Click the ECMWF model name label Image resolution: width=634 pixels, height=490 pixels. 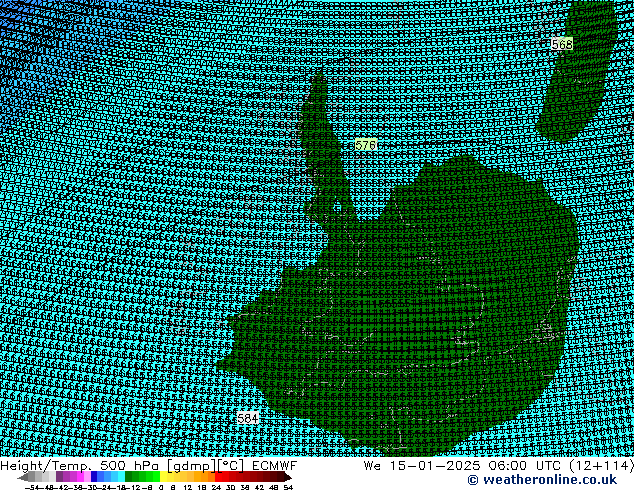pyautogui.click(x=275, y=466)
